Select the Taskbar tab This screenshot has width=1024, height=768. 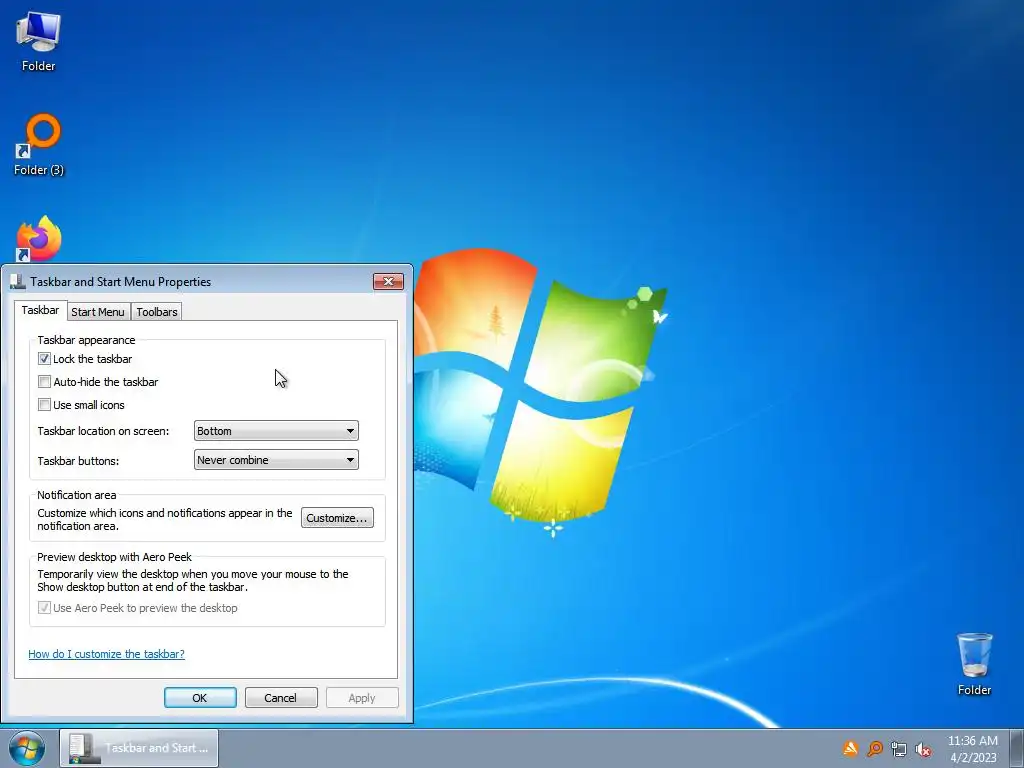40,310
